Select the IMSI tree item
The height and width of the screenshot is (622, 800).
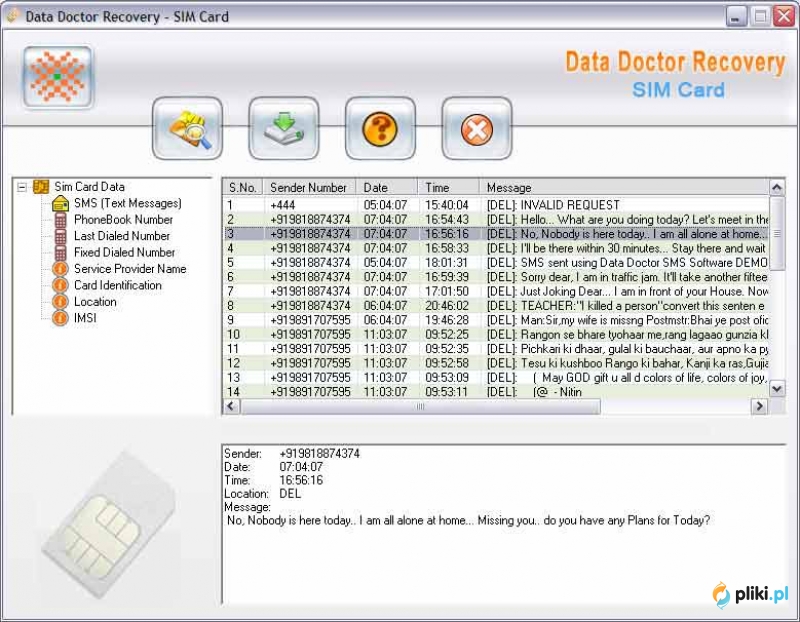pyautogui.click(x=85, y=317)
